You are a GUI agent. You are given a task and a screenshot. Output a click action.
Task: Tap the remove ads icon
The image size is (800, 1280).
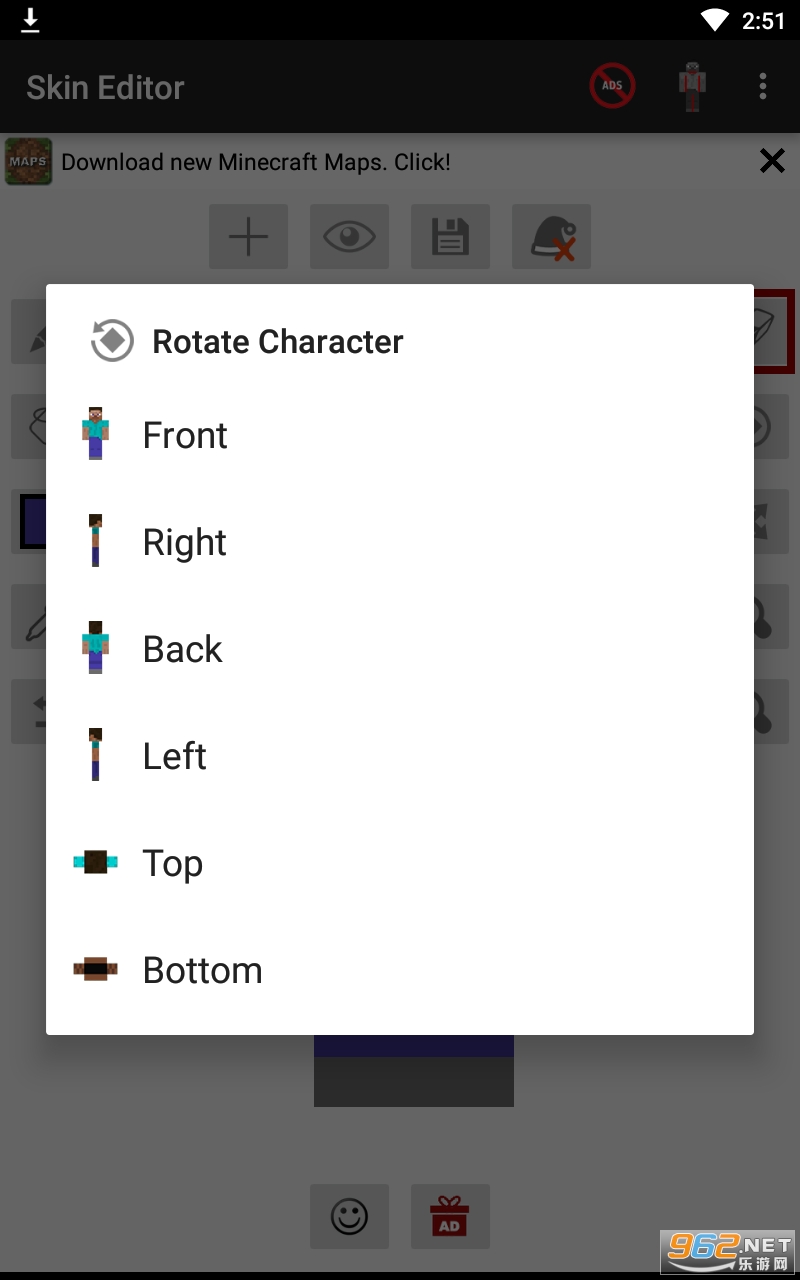pos(612,86)
